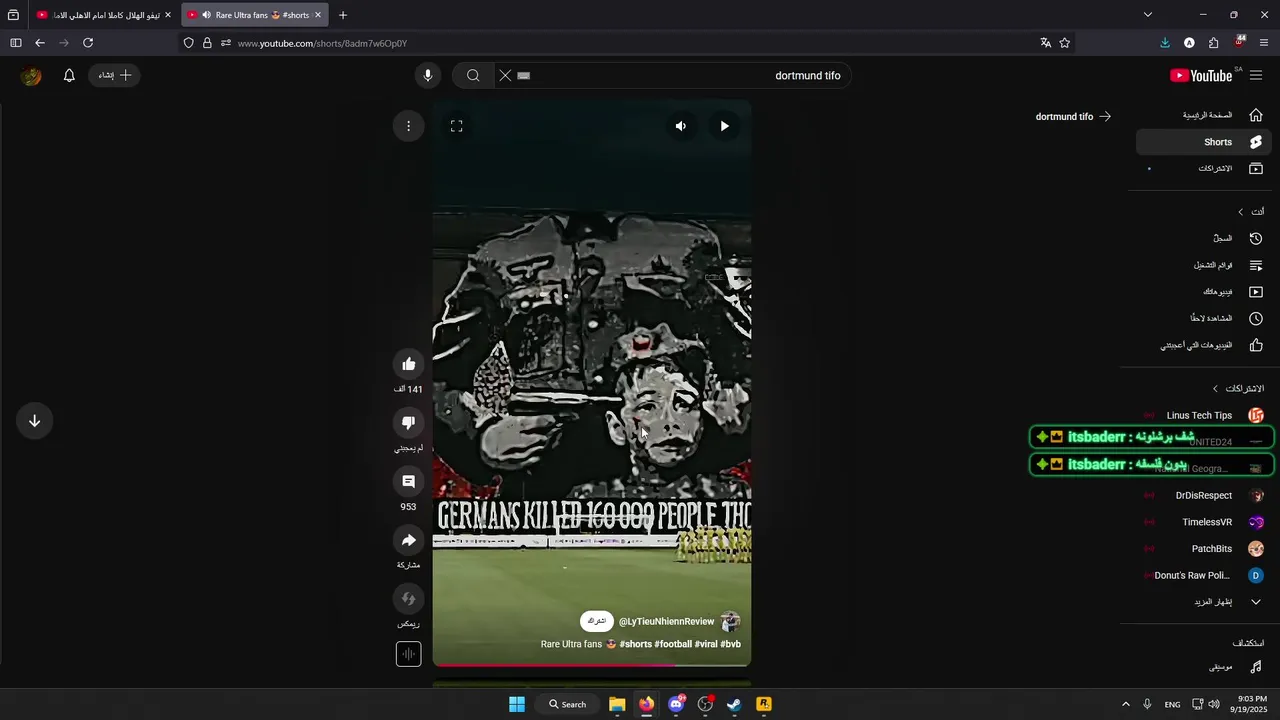Clear the search query with X
The width and height of the screenshot is (1280, 720).
(x=505, y=75)
